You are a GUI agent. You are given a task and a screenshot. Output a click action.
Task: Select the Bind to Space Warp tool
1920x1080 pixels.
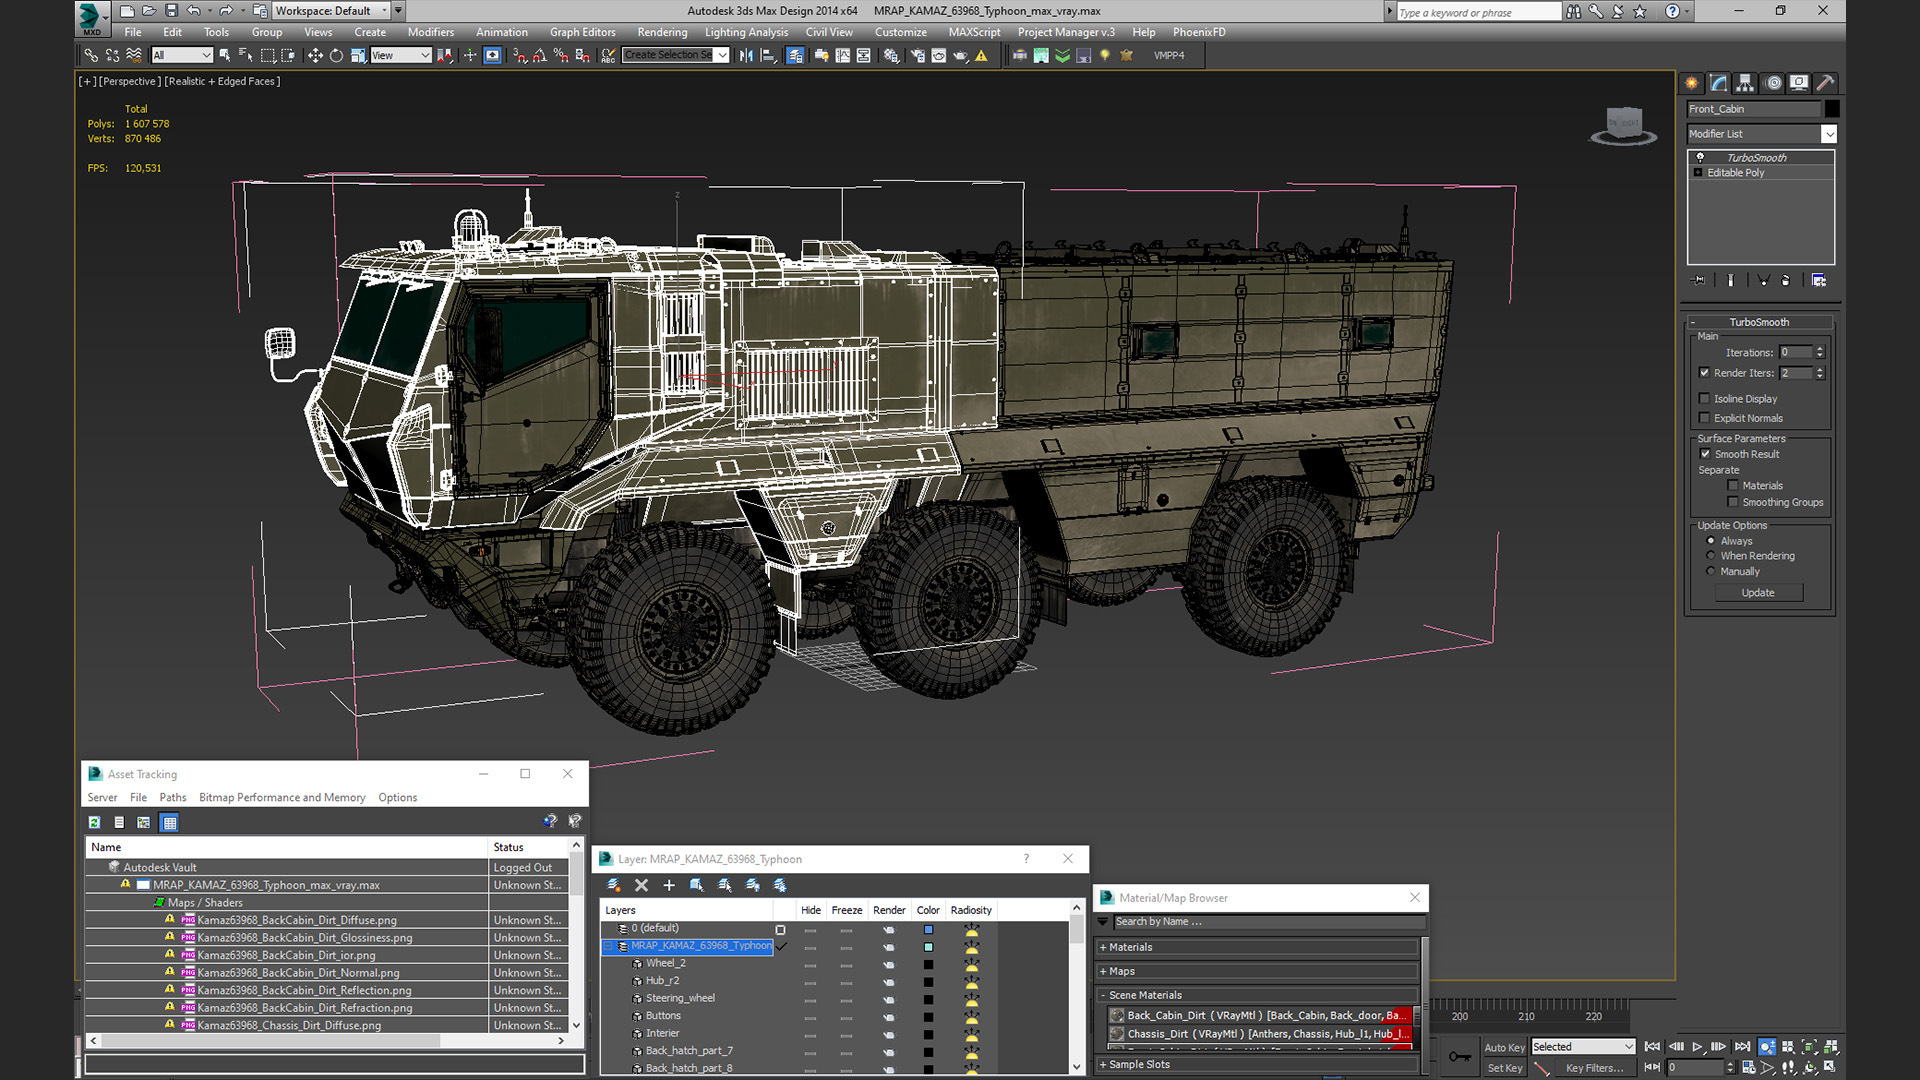pos(134,56)
